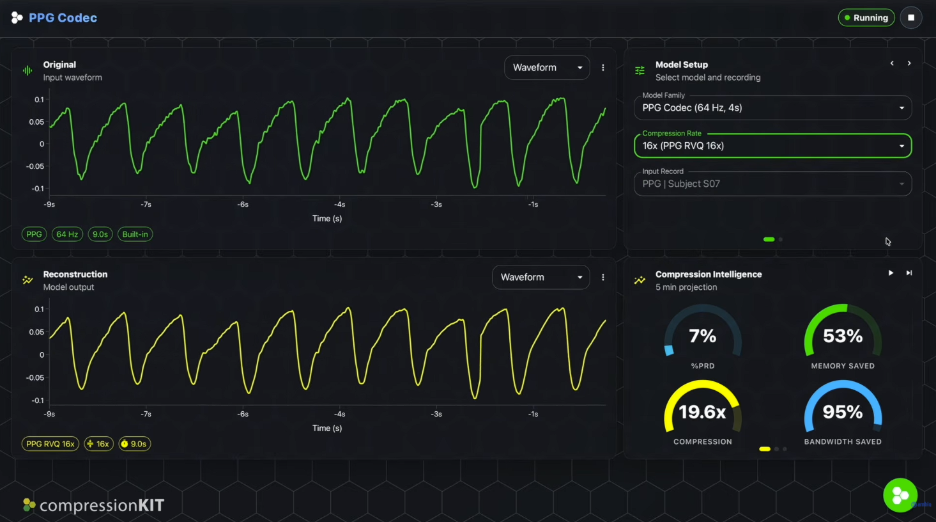Click the '5 min projection' subtitle
936x522 pixels.
(x=686, y=287)
